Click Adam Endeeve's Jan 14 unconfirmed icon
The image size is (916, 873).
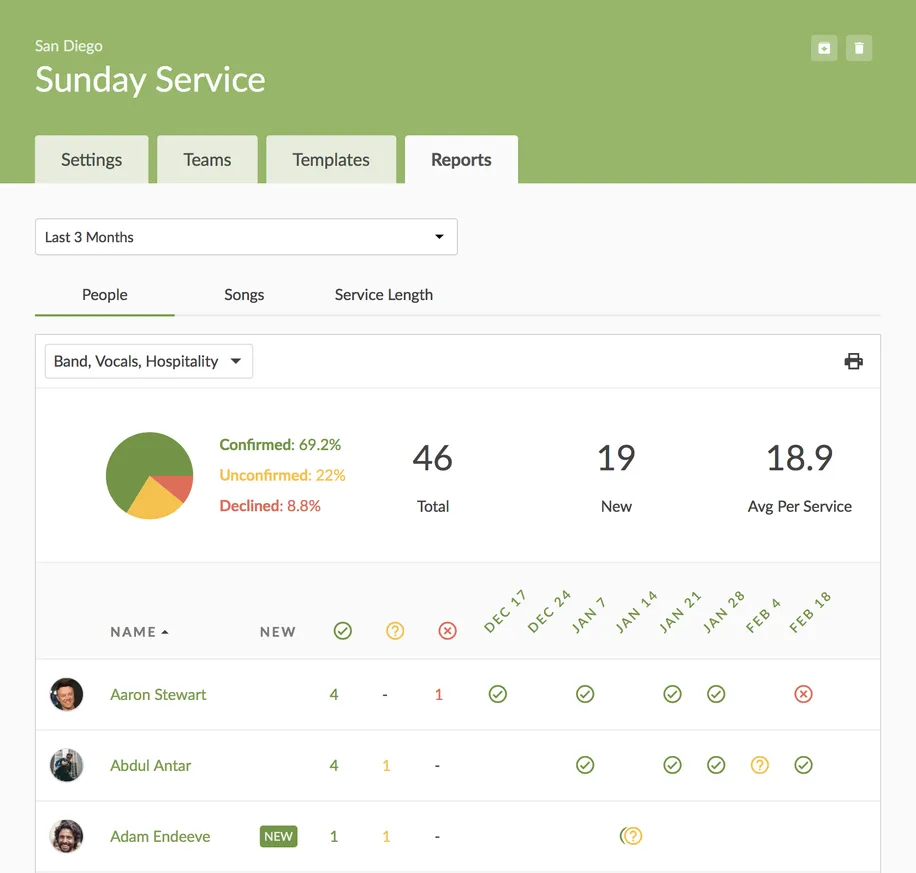(632, 836)
